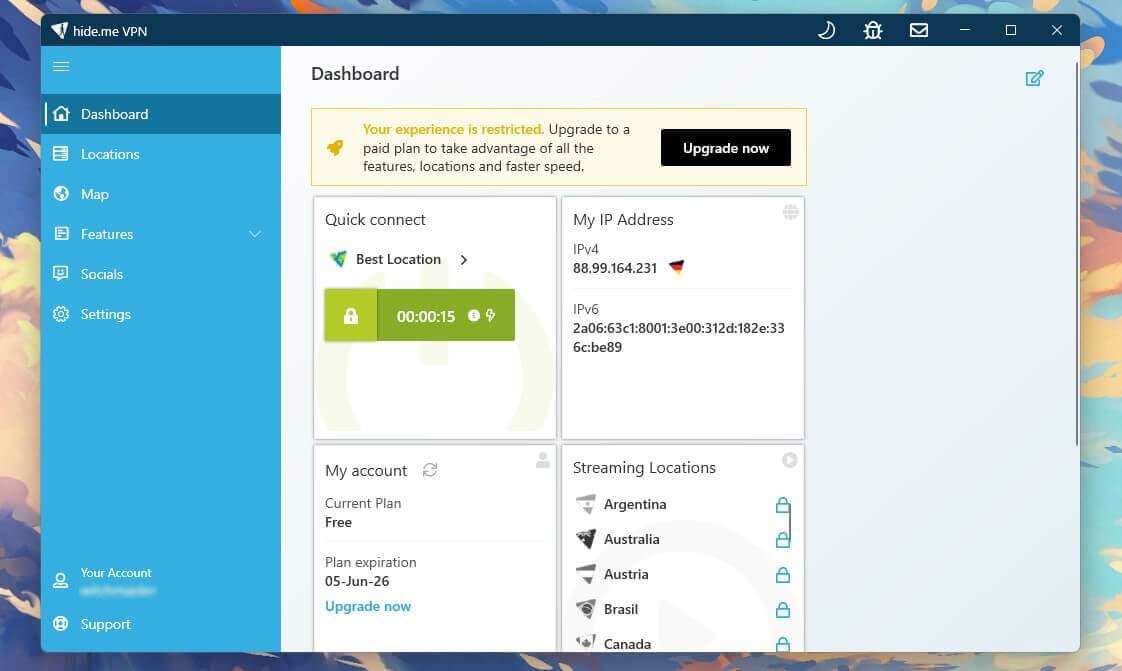
Task: Open Dashboard in the sidebar
Action: click(161, 114)
